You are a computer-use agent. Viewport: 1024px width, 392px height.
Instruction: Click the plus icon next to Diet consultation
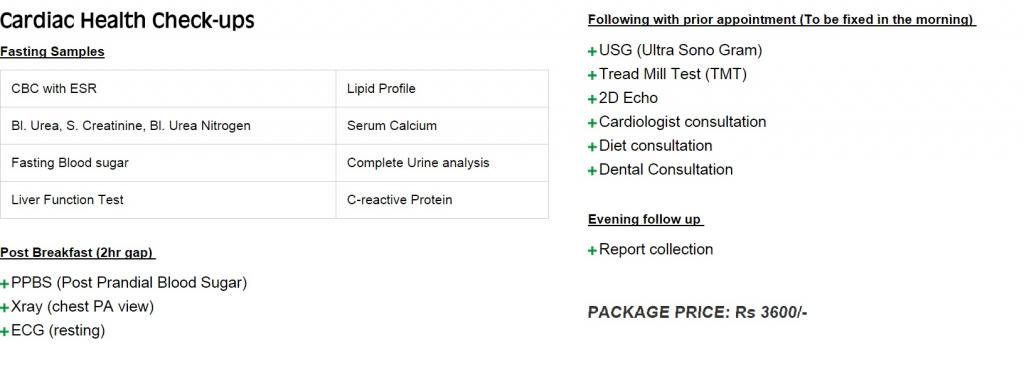pos(592,147)
